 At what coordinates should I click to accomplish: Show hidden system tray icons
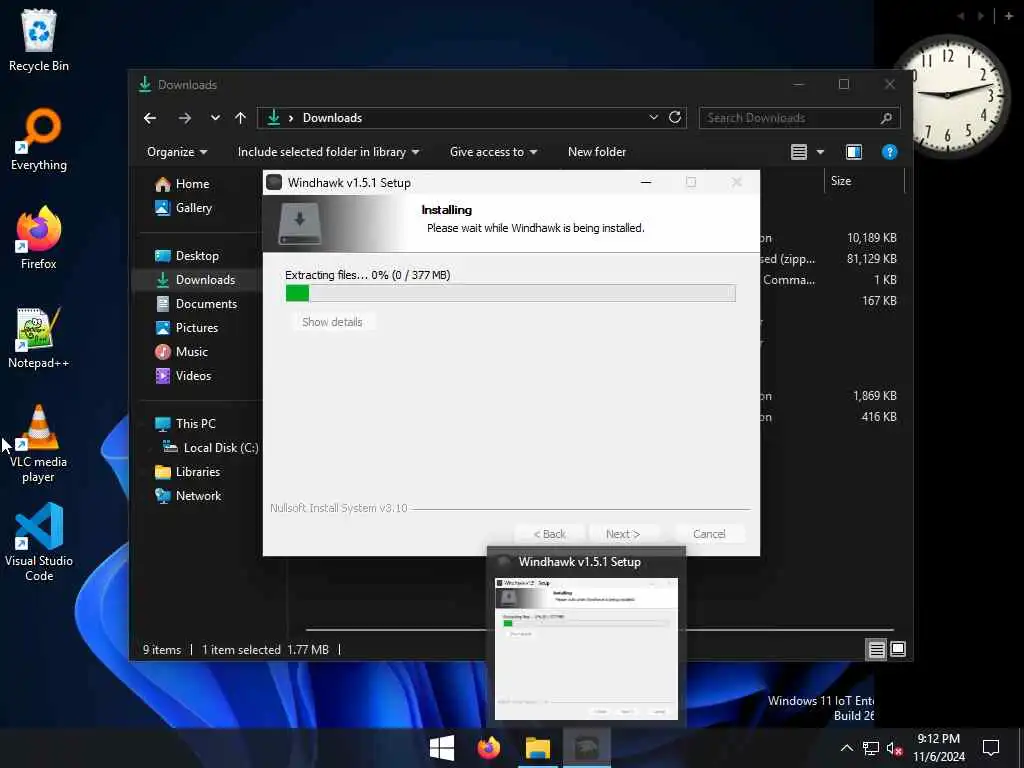[846, 748]
